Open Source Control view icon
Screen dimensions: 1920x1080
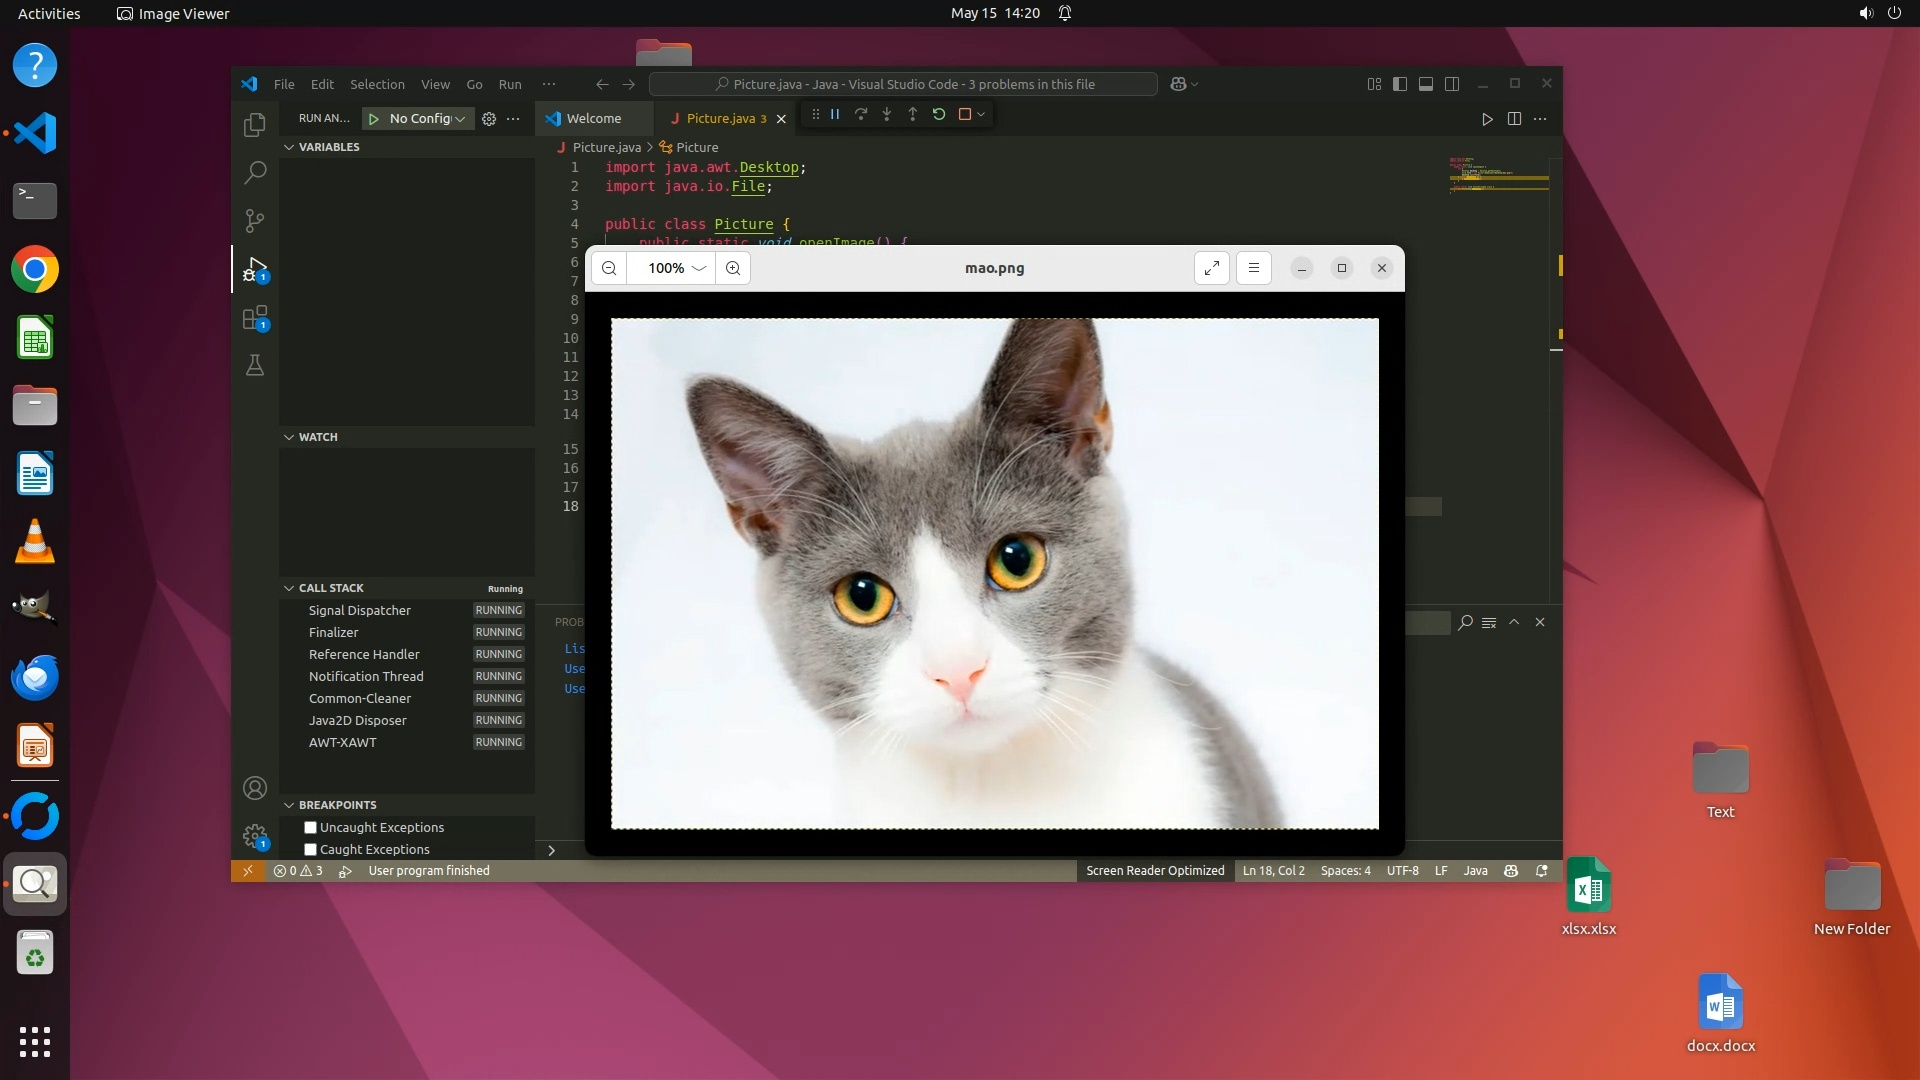pos(255,220)
